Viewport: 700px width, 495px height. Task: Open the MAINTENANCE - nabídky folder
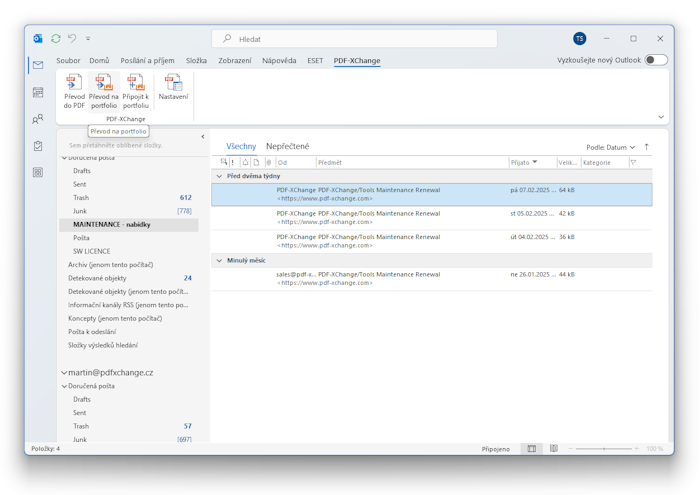[x=129, y=225]
